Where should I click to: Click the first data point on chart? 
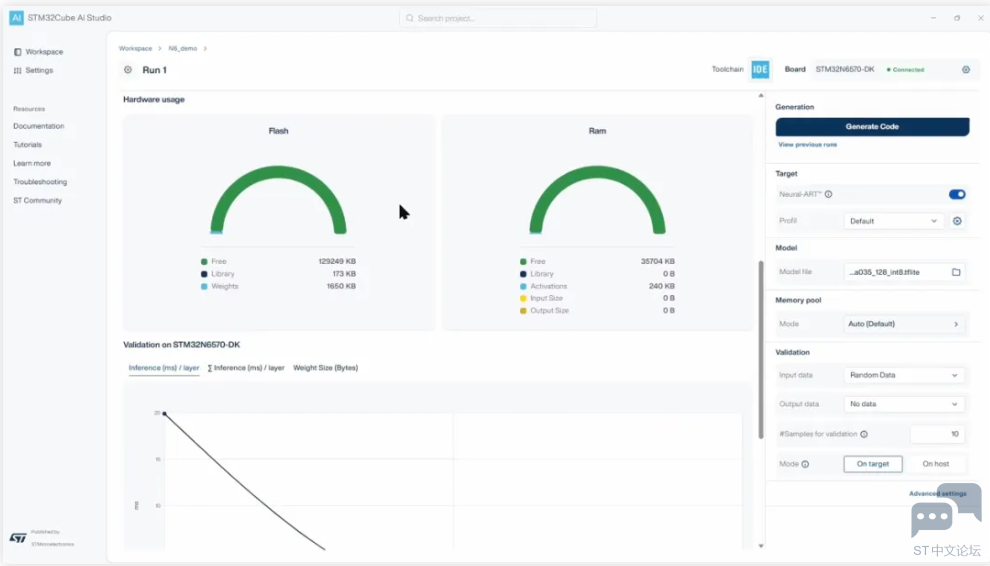164,414
